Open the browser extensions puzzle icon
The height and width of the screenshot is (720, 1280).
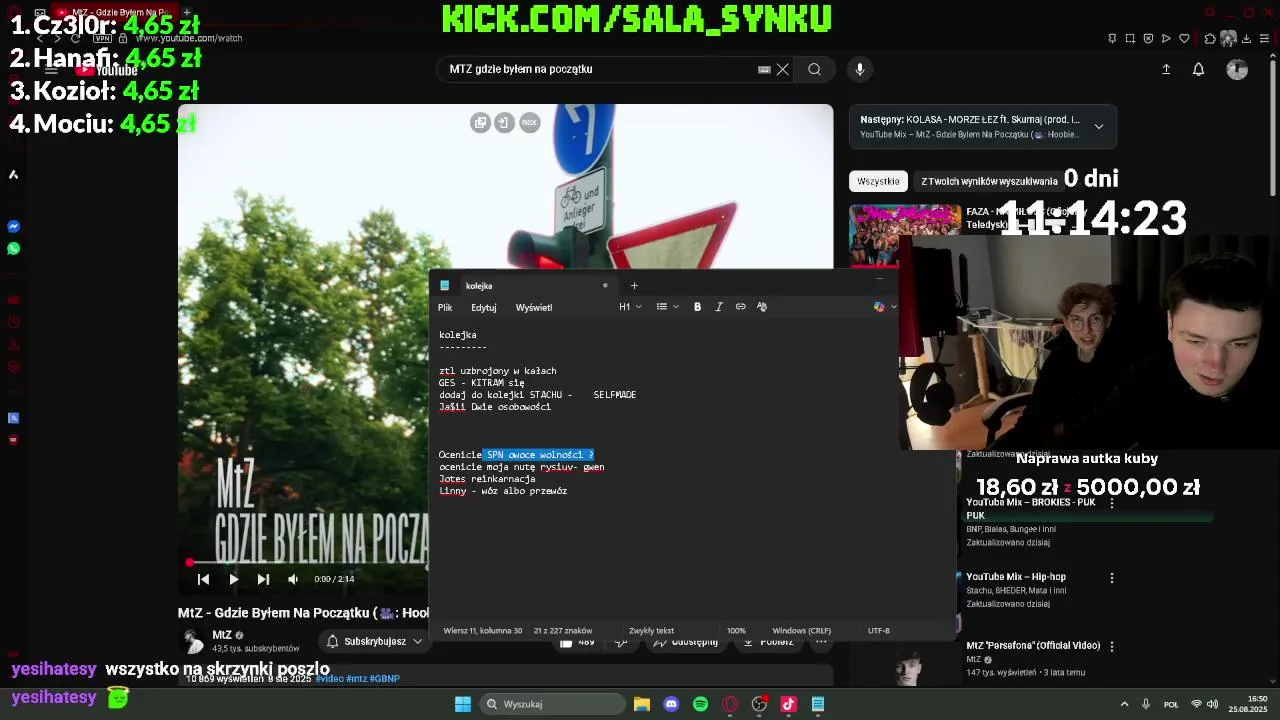coord(1210,39)
